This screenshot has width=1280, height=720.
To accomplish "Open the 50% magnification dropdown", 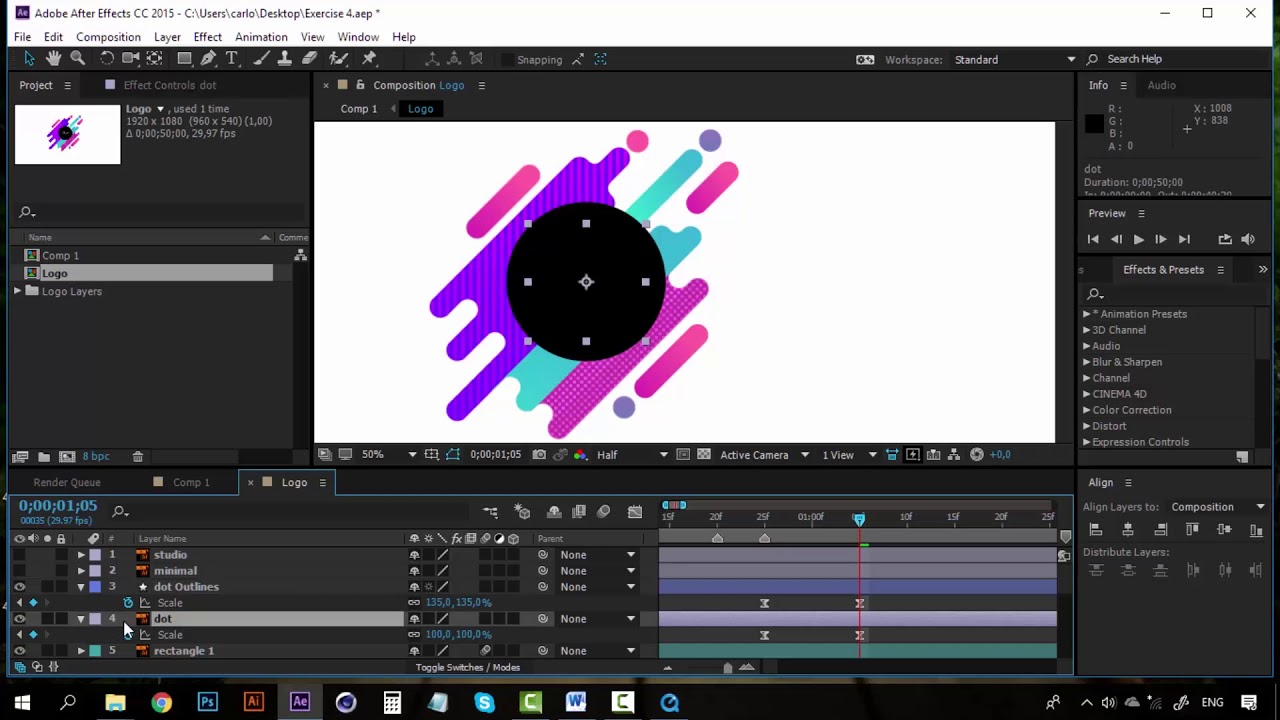I will [389, 455].
